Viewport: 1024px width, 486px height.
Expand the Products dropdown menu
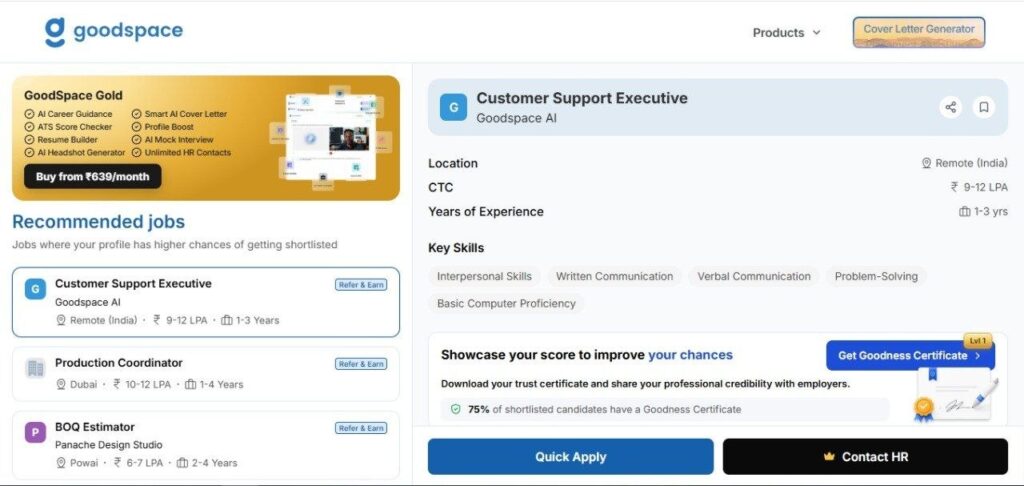(786, 33)
